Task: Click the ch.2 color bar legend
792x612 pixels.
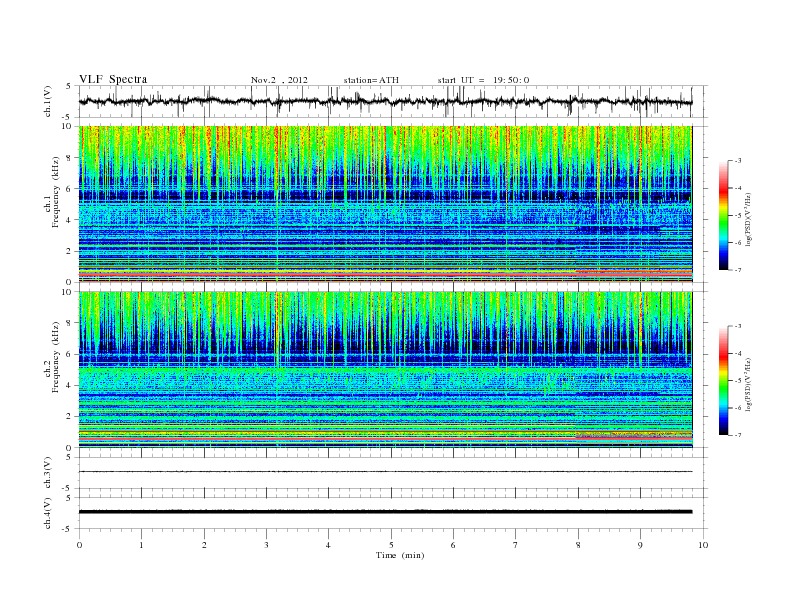Action: (723, 380)
